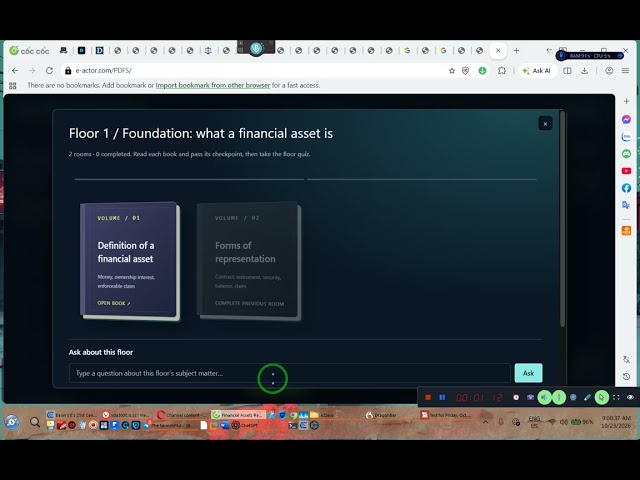Open taskbar volume control
The width and height of the screenshot is (640, 480).
click(564, 422)
